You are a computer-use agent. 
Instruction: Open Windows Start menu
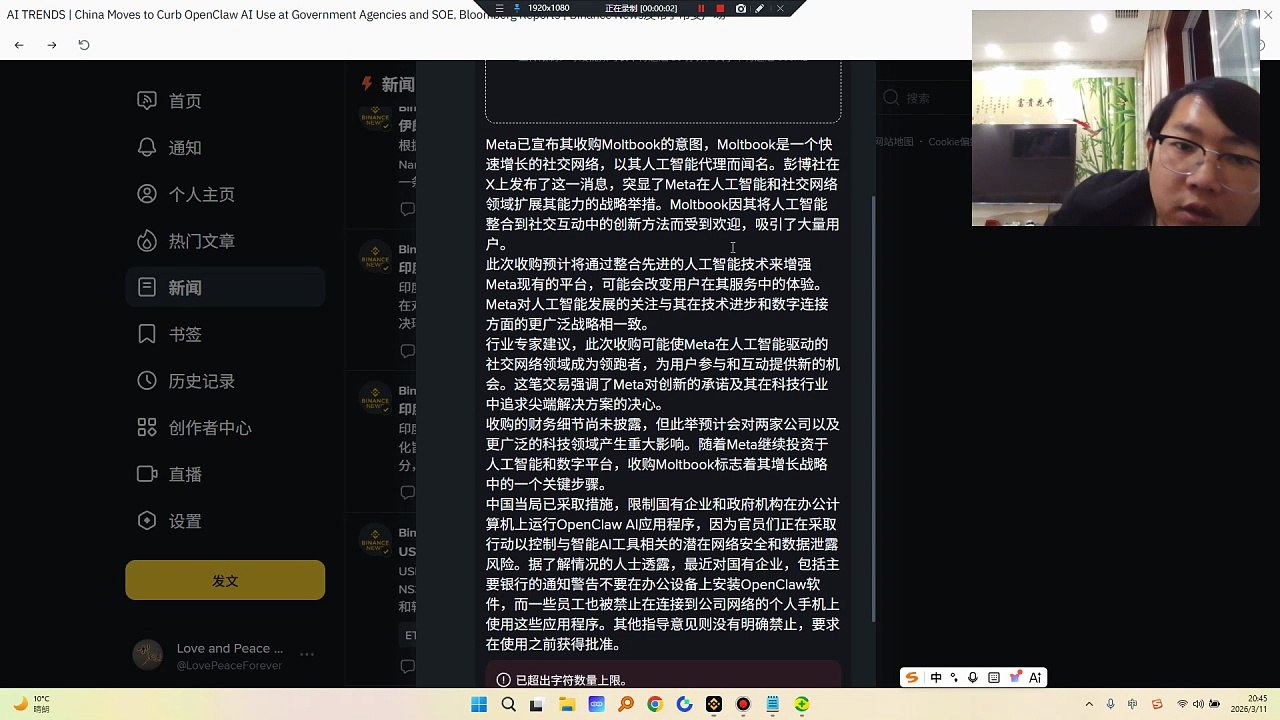[x=479, y=704]
